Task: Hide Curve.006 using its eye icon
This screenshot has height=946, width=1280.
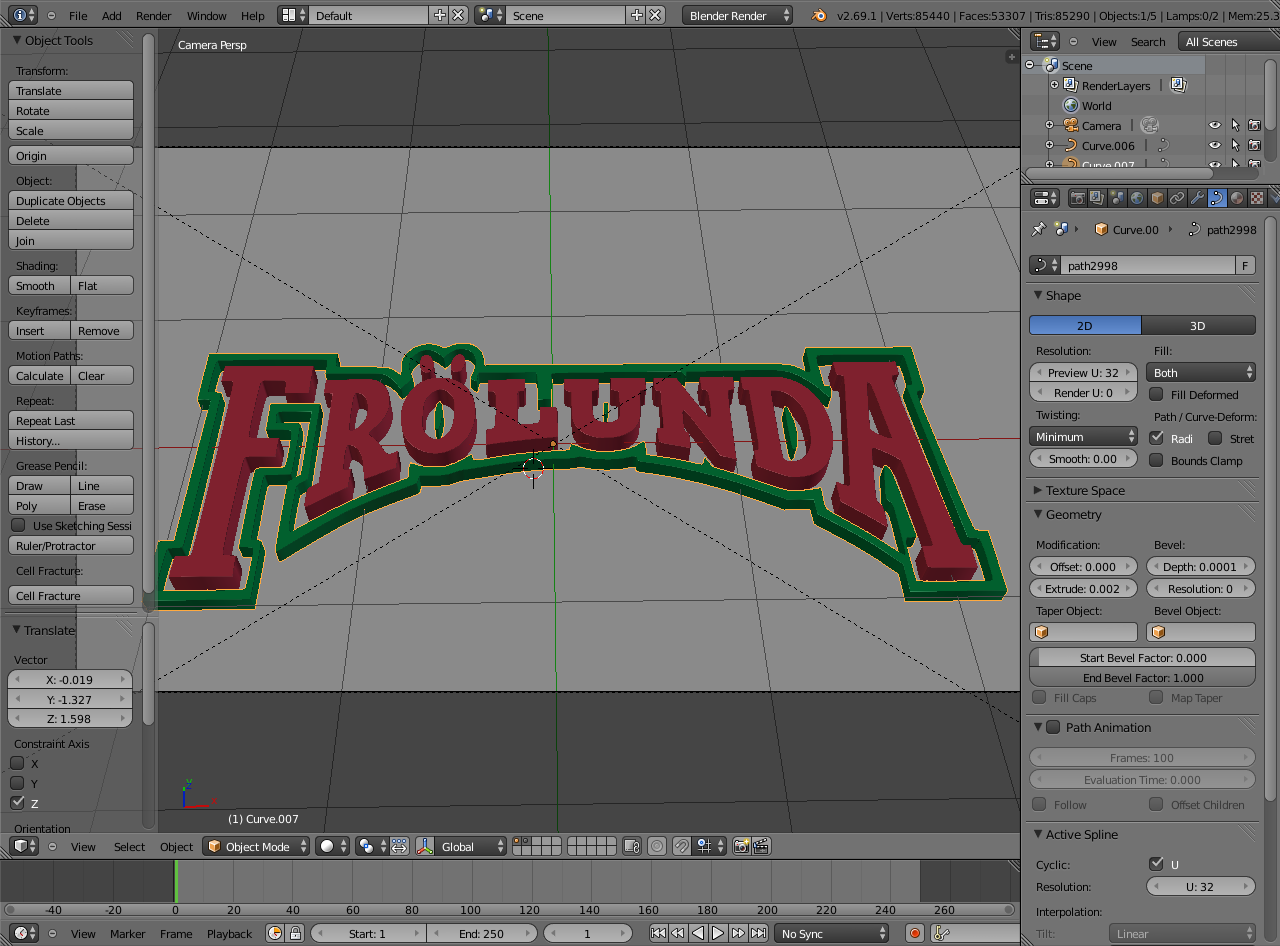Action: pos(1215,145)
